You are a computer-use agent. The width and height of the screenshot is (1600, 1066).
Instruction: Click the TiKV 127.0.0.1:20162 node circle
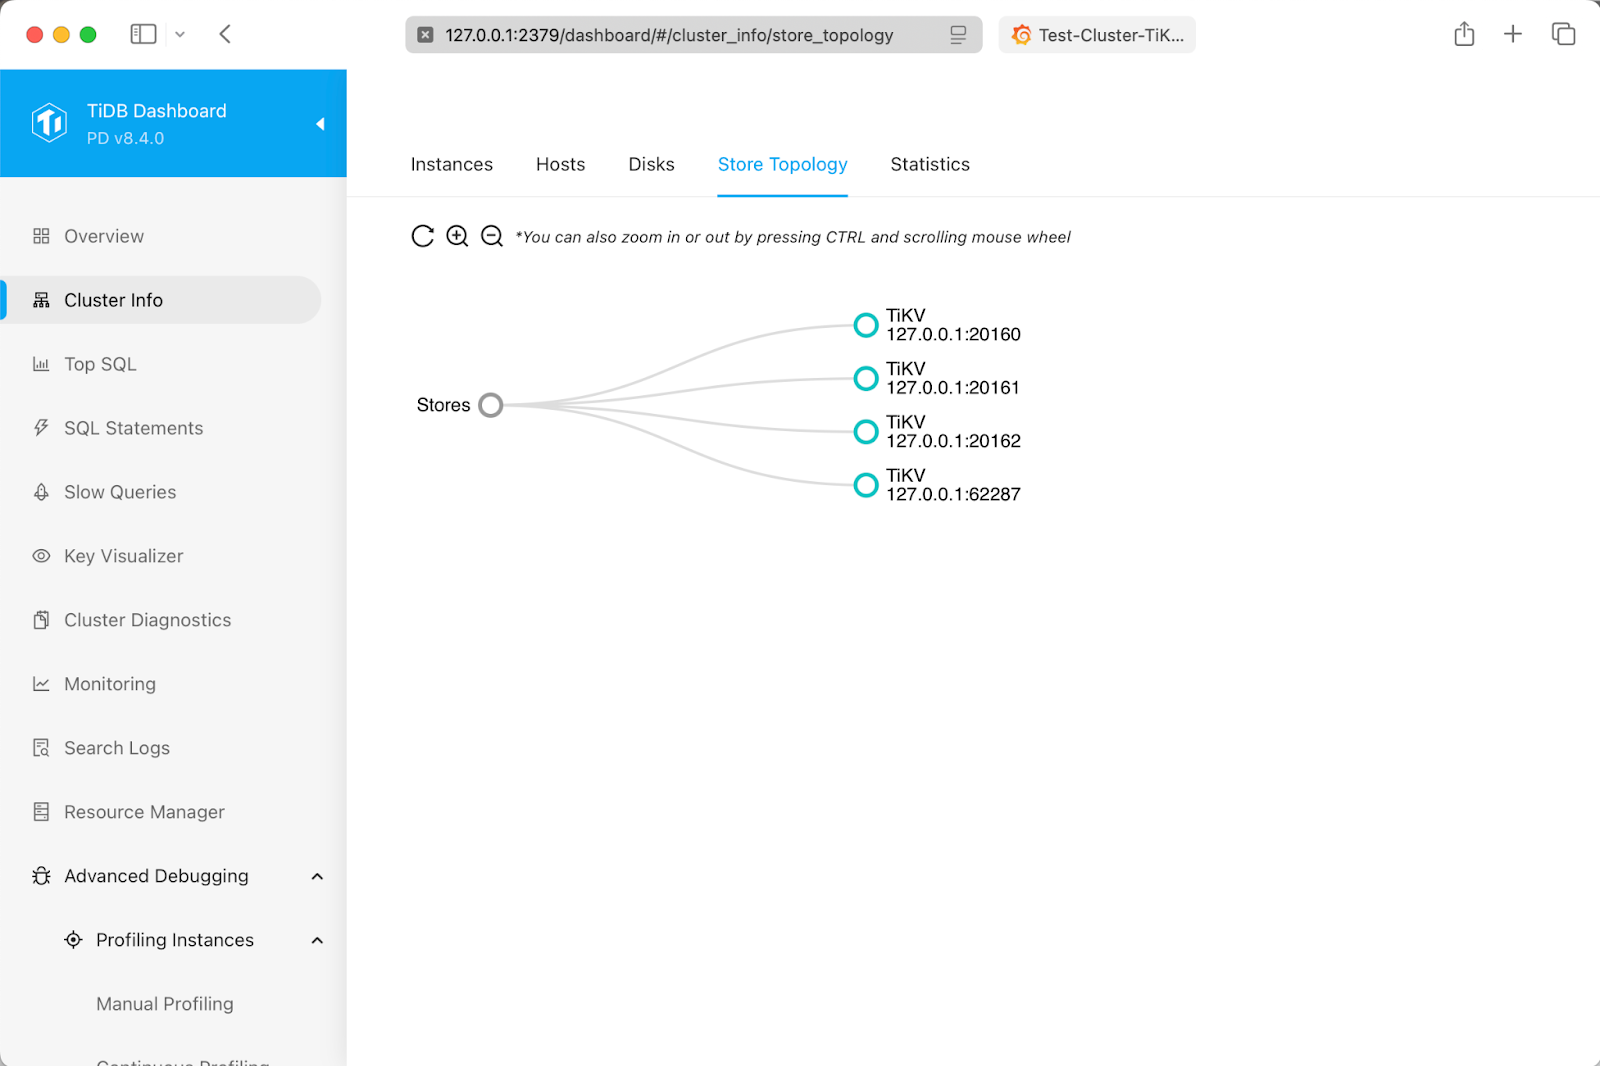pyautogui.click(x=866, y=432)
